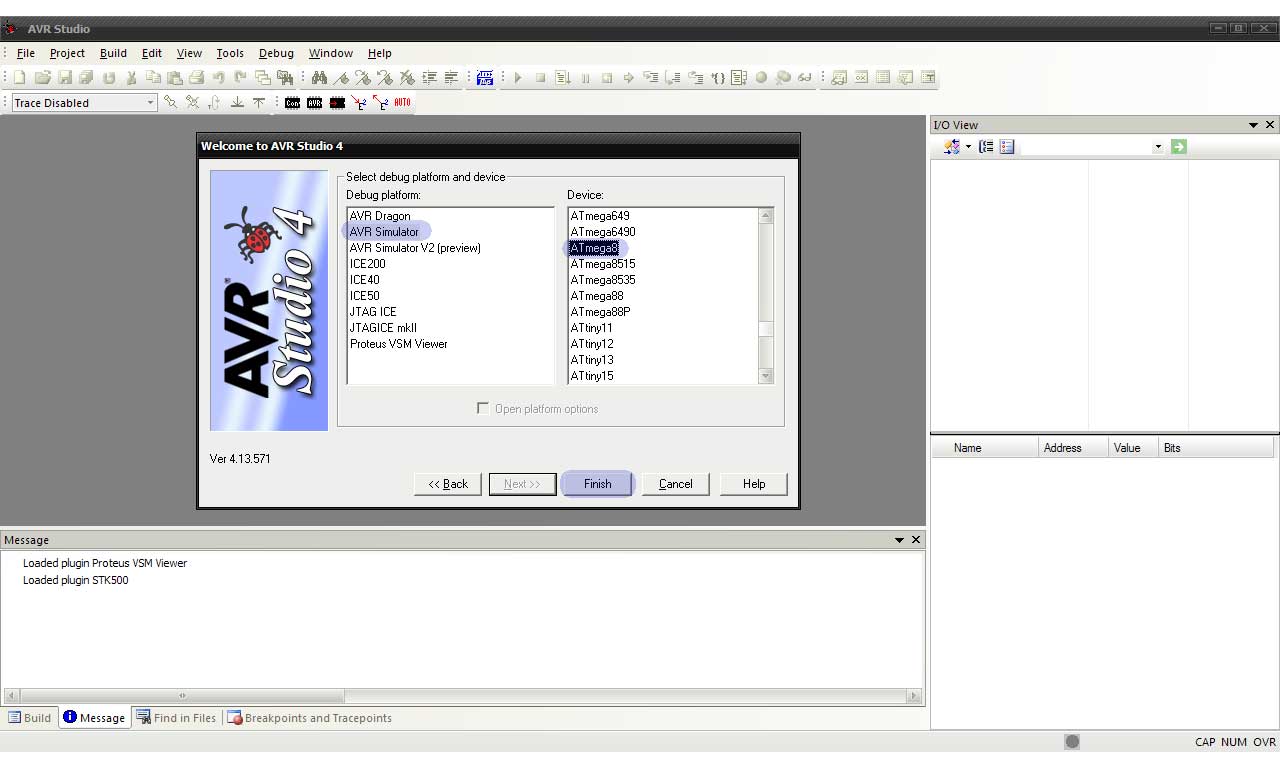Click the Cut scissors icon
The height and width of the screenshot is (768, 1280).
point(131,78)
